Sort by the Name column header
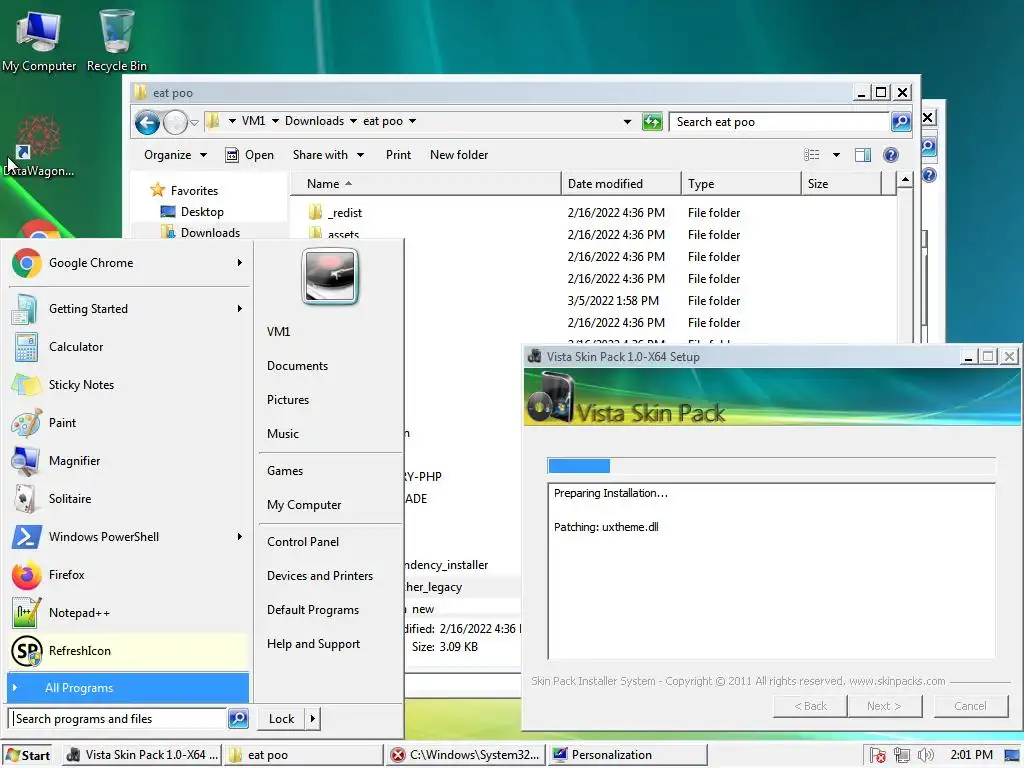1024x768 pixels. click(425, 184)
